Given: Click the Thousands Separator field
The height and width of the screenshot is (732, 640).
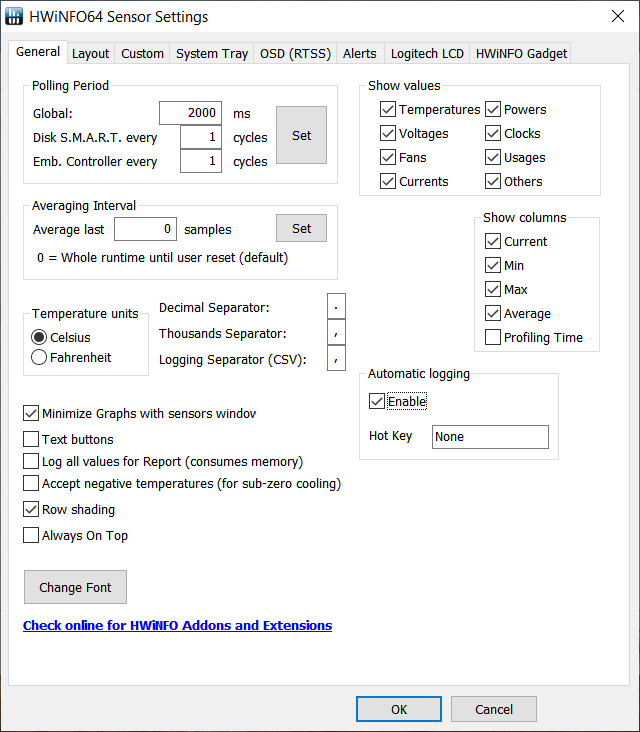Looking at the screenshot, I should (x=336, y=332).
